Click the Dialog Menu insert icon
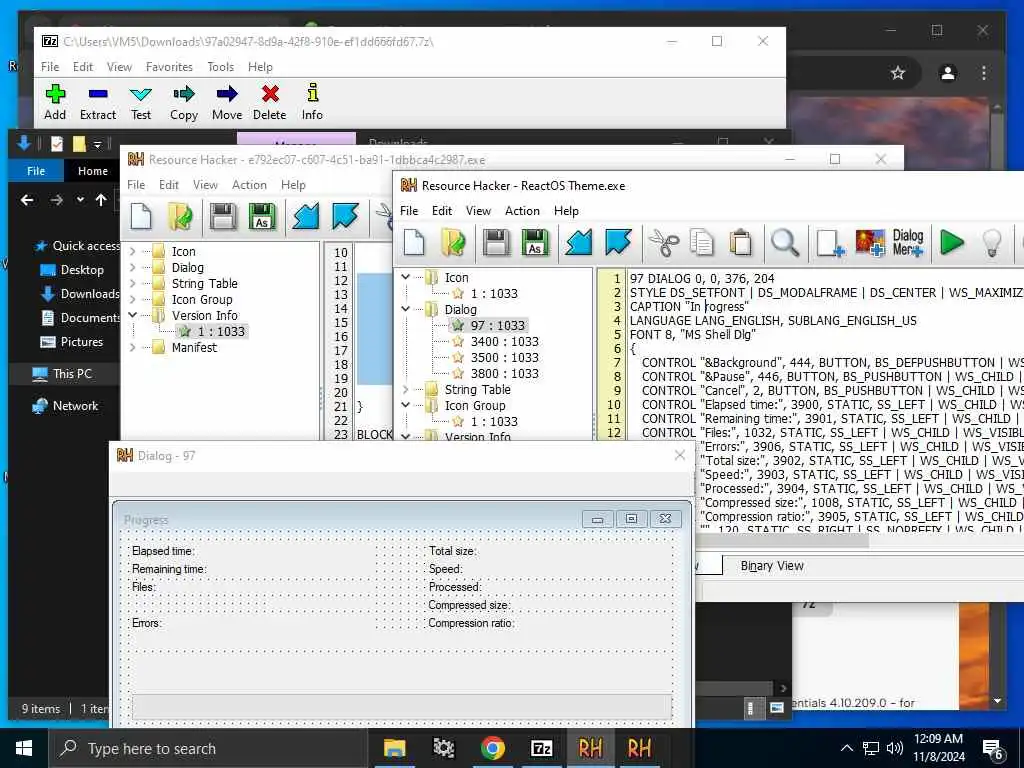This screenshot has width=1024, height=768. pos(908,242)
